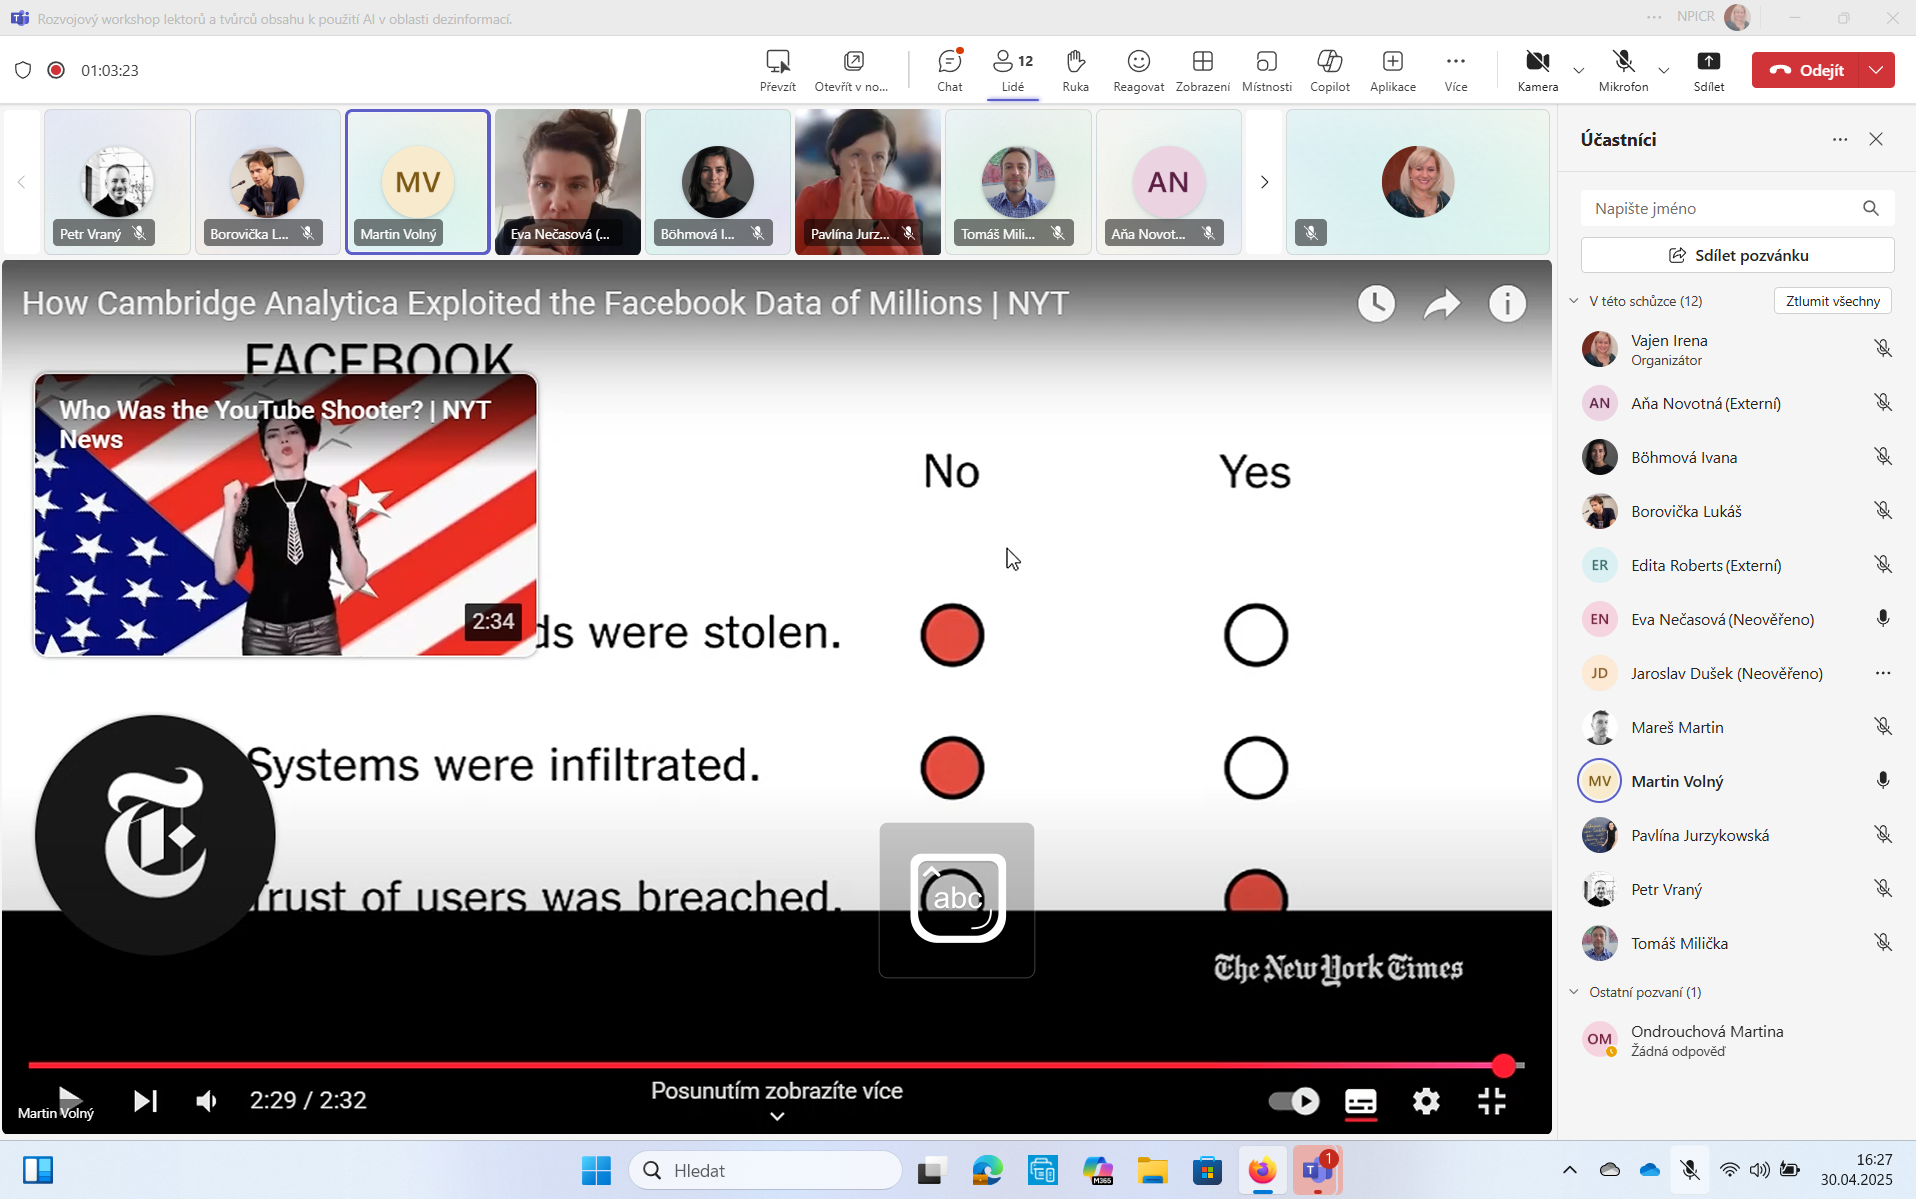
Task: Mute Martin Volný's microphone in list
Action: coord(1882,780)
